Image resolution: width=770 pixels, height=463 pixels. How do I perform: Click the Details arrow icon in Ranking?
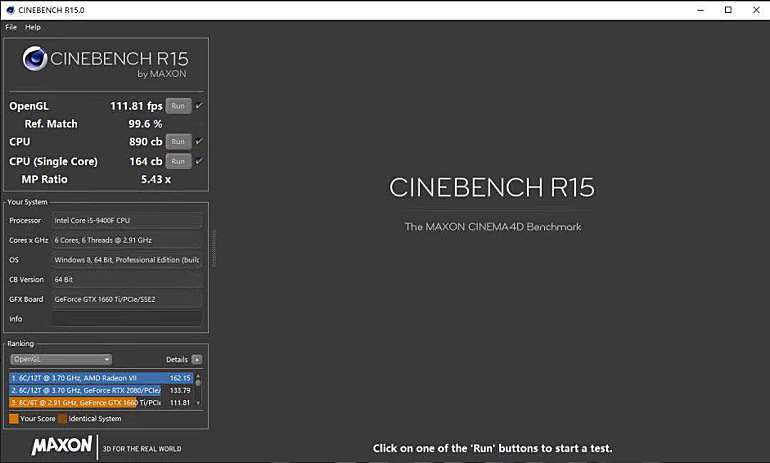point(197,359)
